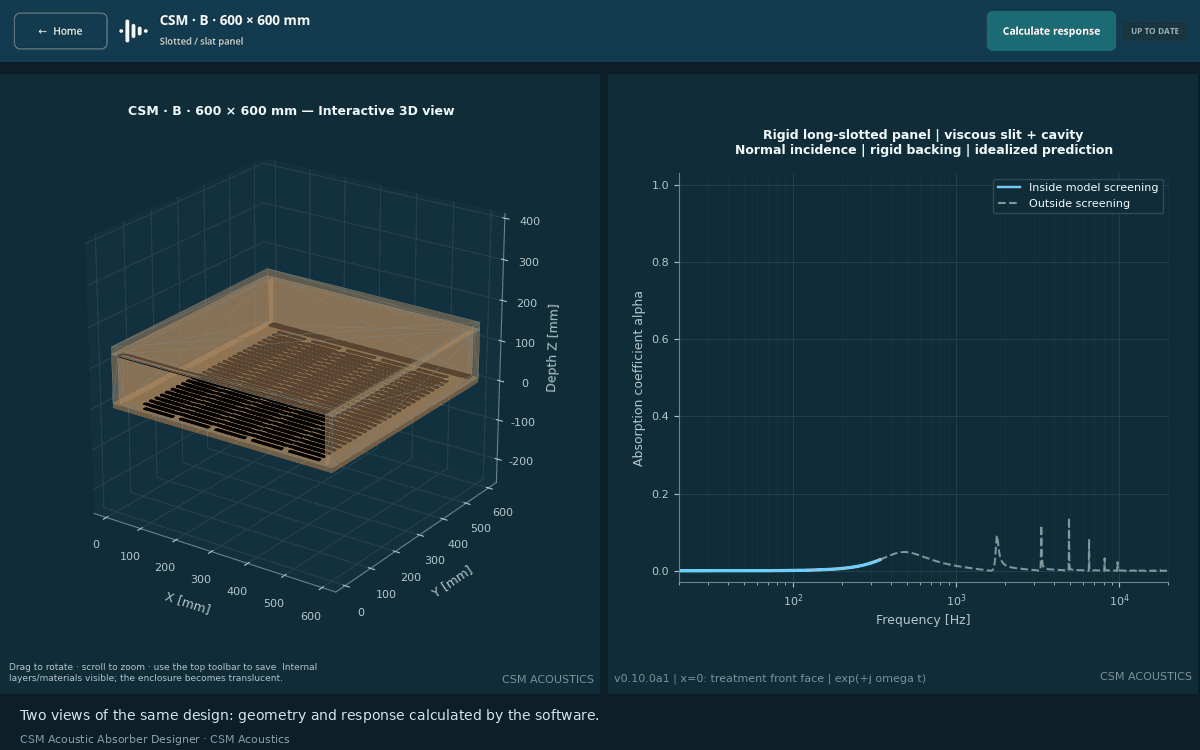This screenshot has width=1200, height=750.
Task: Go back using the Home button
Action: click(x=60, y=31)
